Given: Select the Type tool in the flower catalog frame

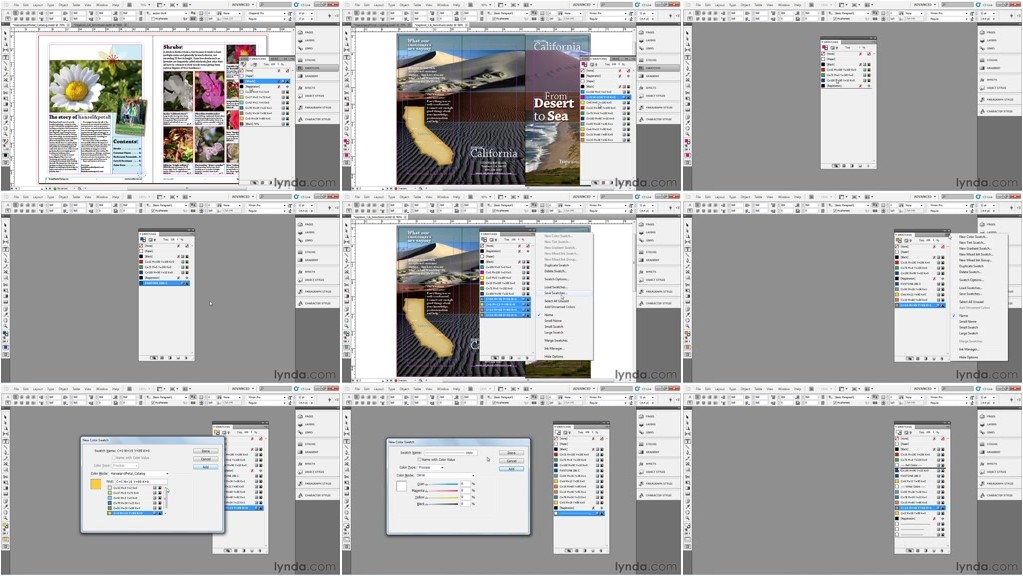Looking at the screenshot, I should pos(5,57).
